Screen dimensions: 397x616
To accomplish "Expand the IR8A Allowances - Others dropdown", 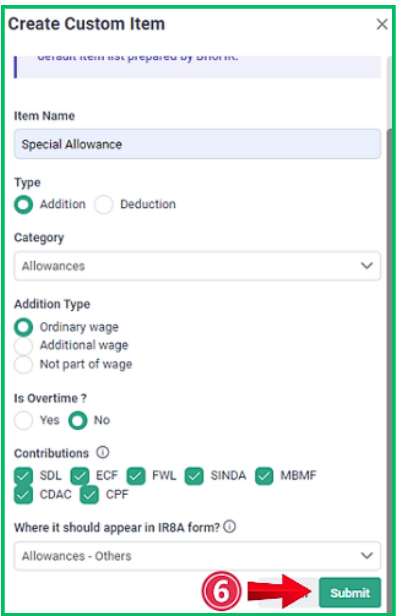I will pos(197,556).
